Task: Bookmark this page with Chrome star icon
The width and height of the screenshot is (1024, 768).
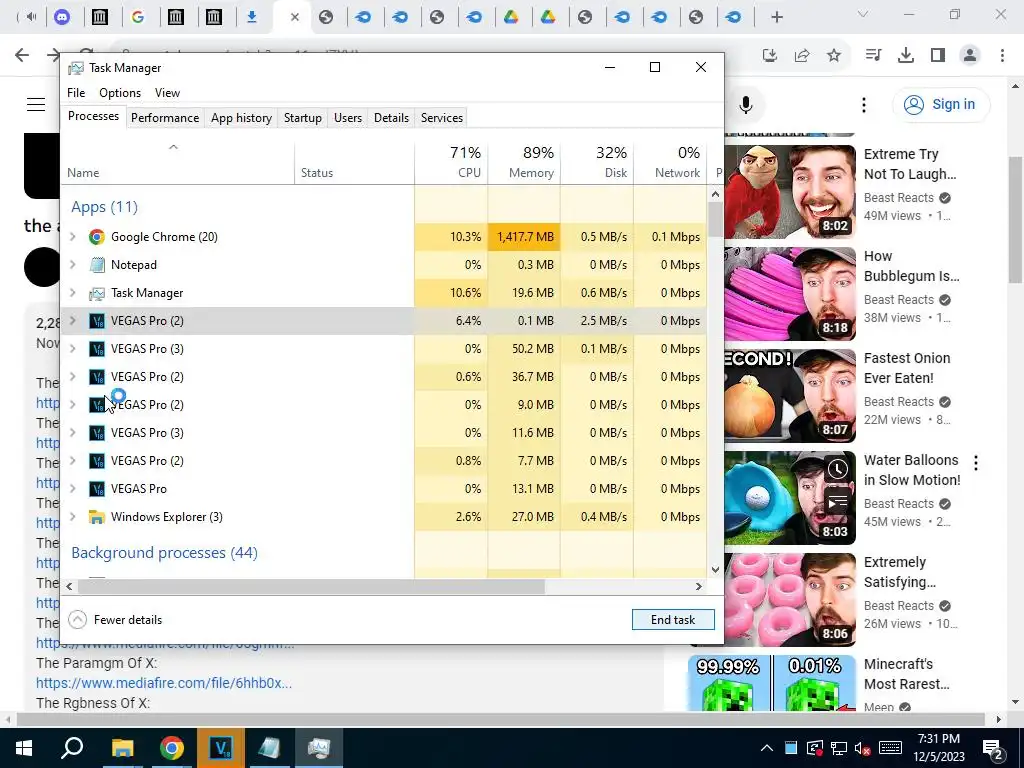Action: pos(834,56)
